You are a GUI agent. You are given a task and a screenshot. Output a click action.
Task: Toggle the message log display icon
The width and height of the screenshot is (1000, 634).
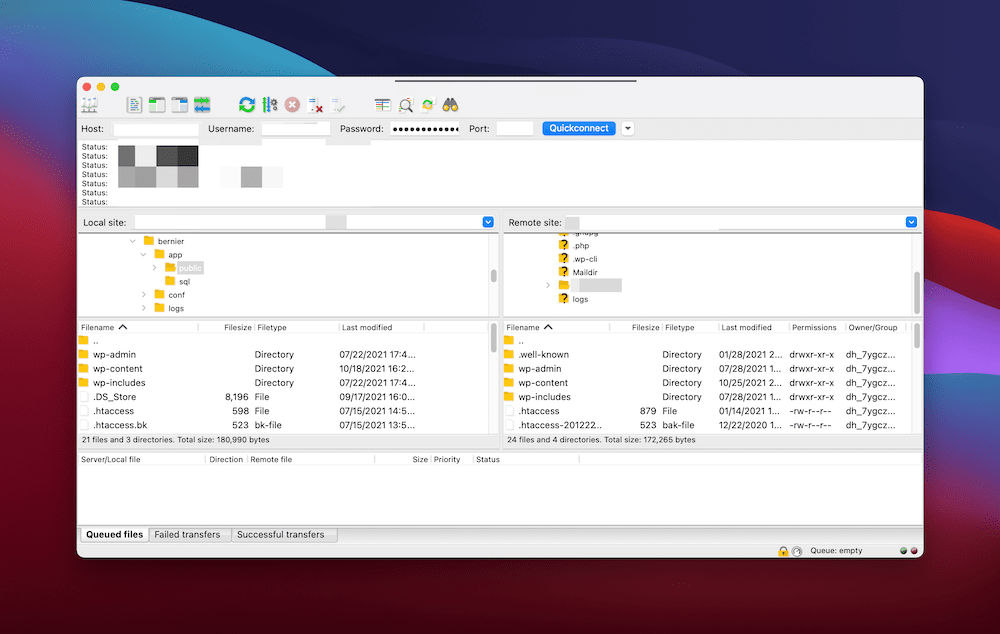(134, 105)
